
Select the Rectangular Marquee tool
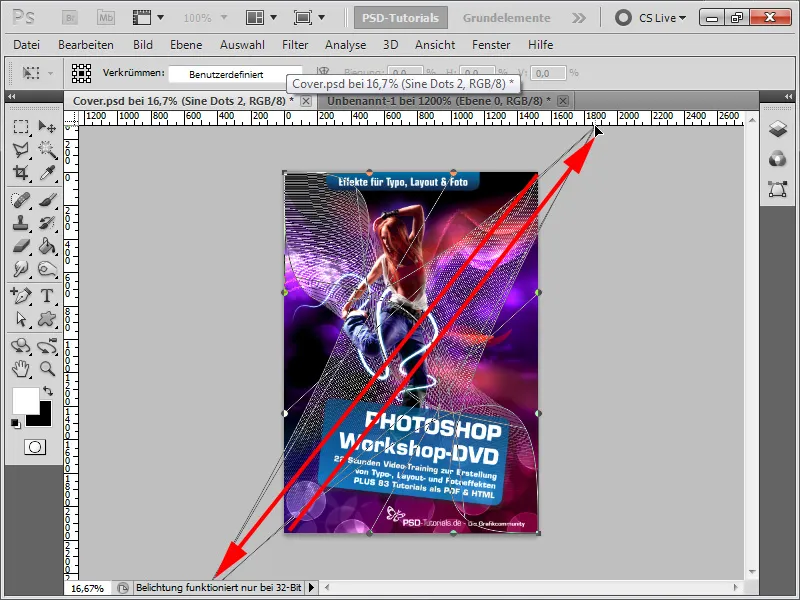click(x=20, y=126)
